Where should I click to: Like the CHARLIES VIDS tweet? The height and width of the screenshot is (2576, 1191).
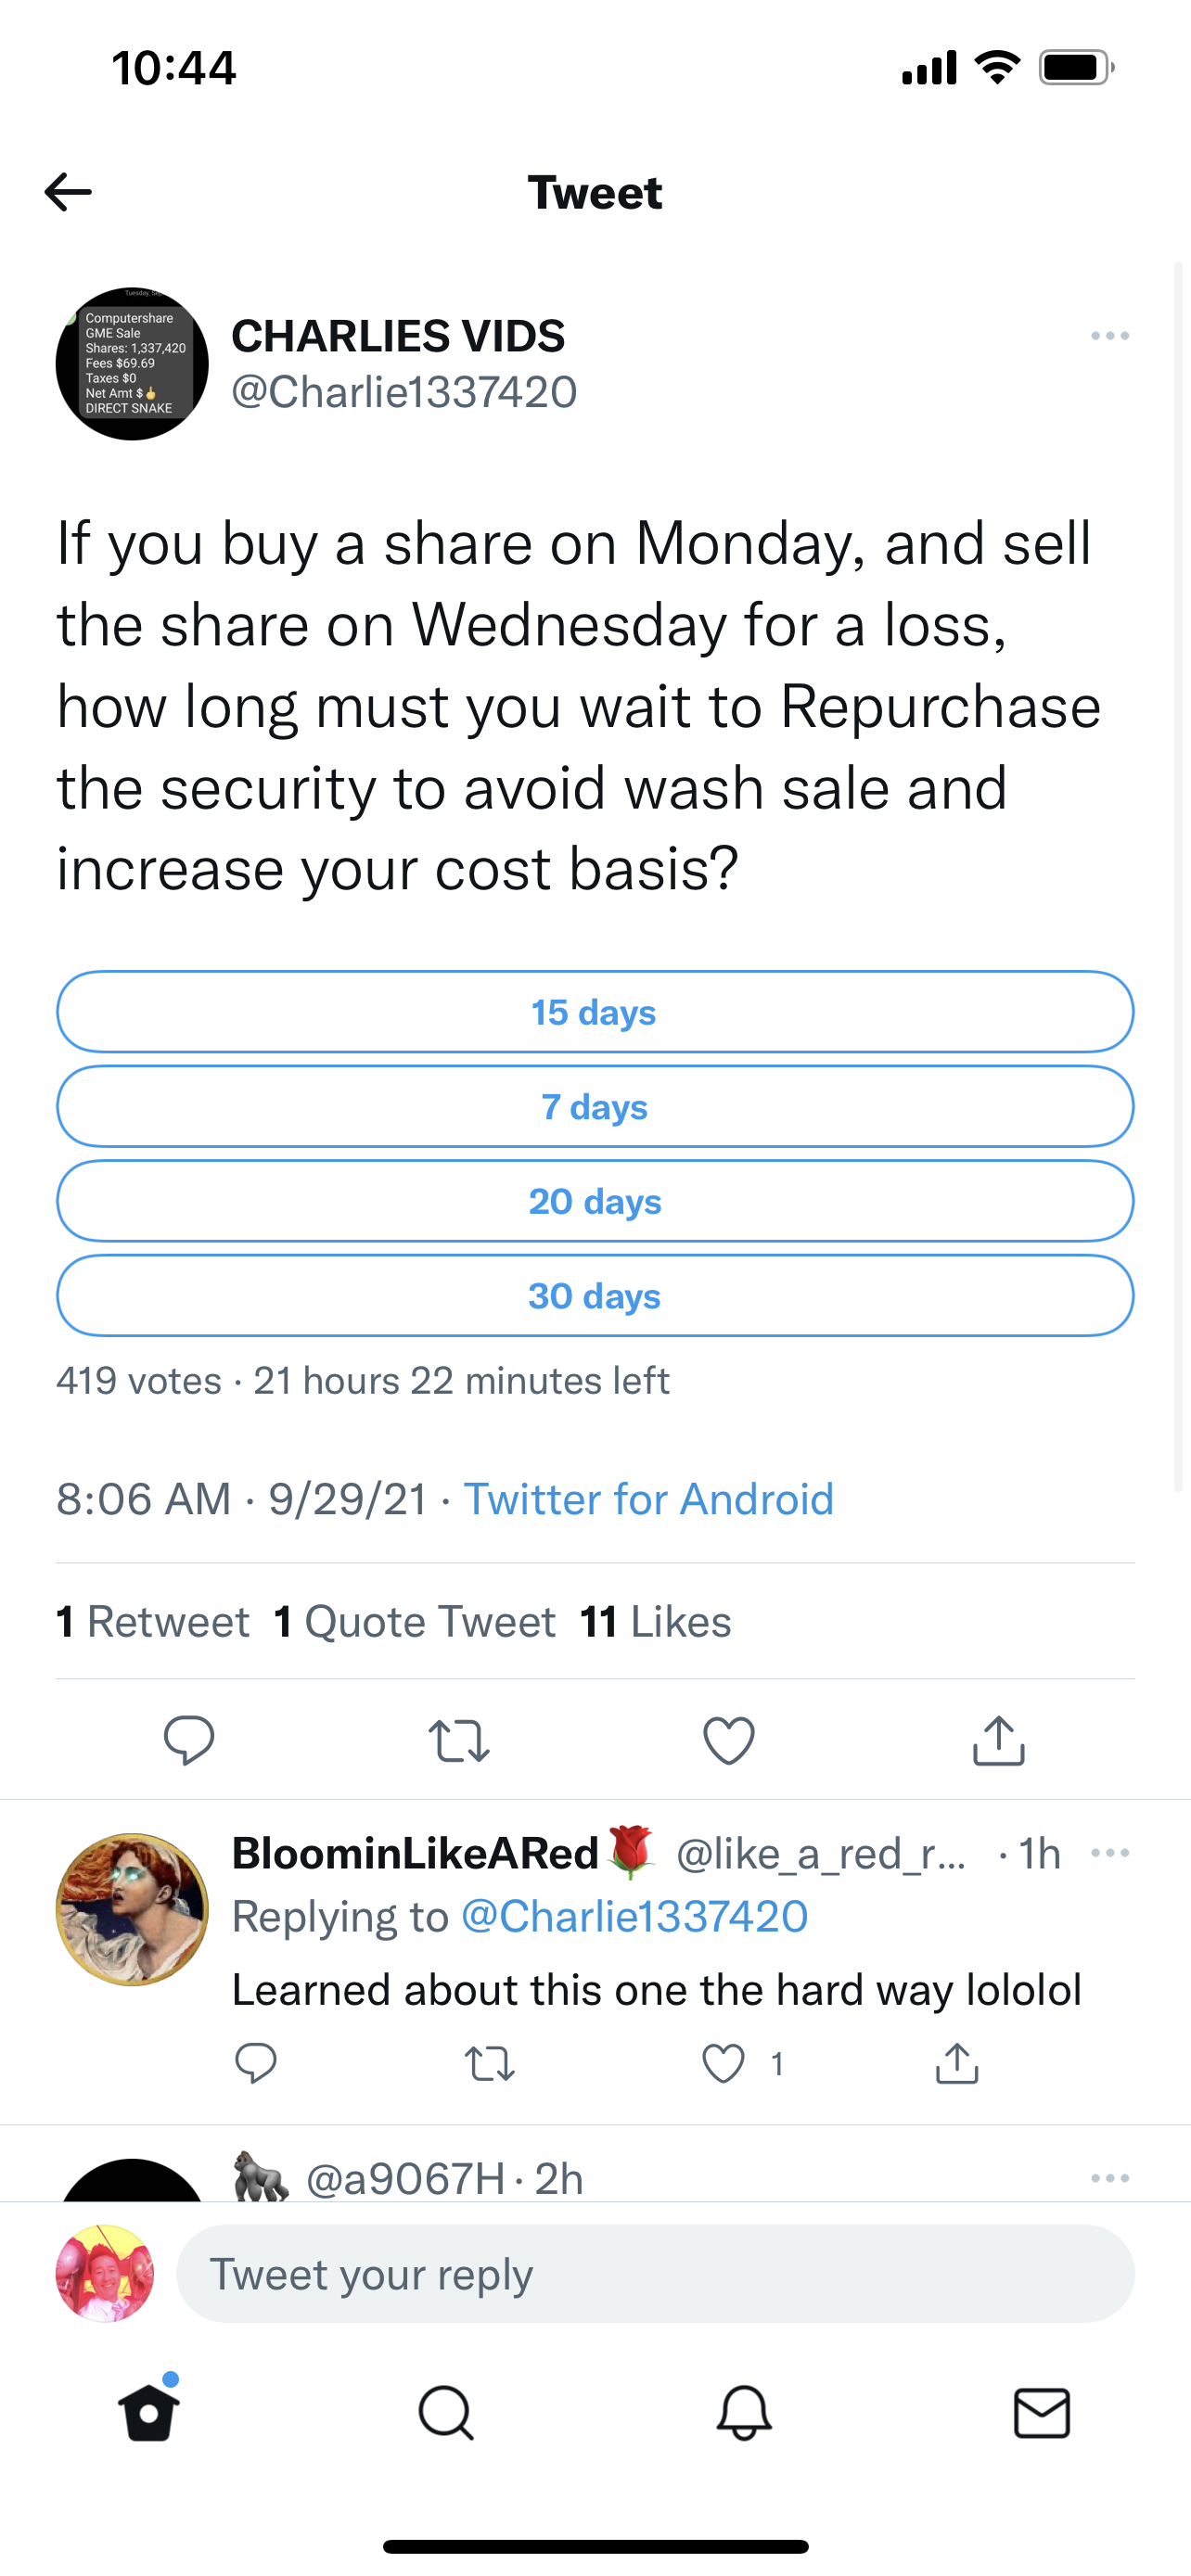(x=729, y=1740)
